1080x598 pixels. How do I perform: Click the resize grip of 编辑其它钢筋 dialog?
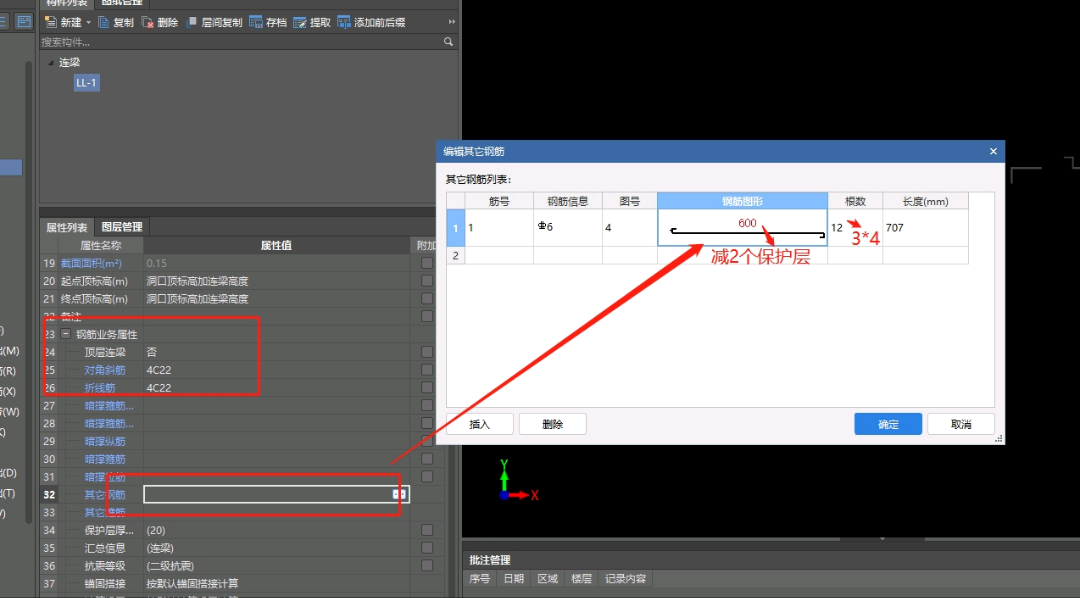(999, 438)
